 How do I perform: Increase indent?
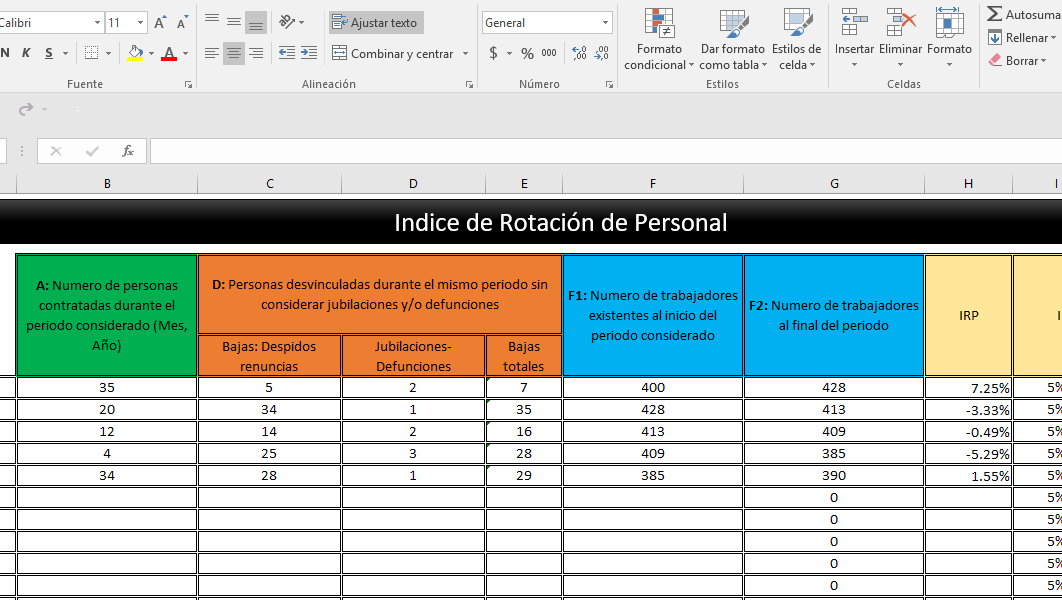[x=309, y=53]
